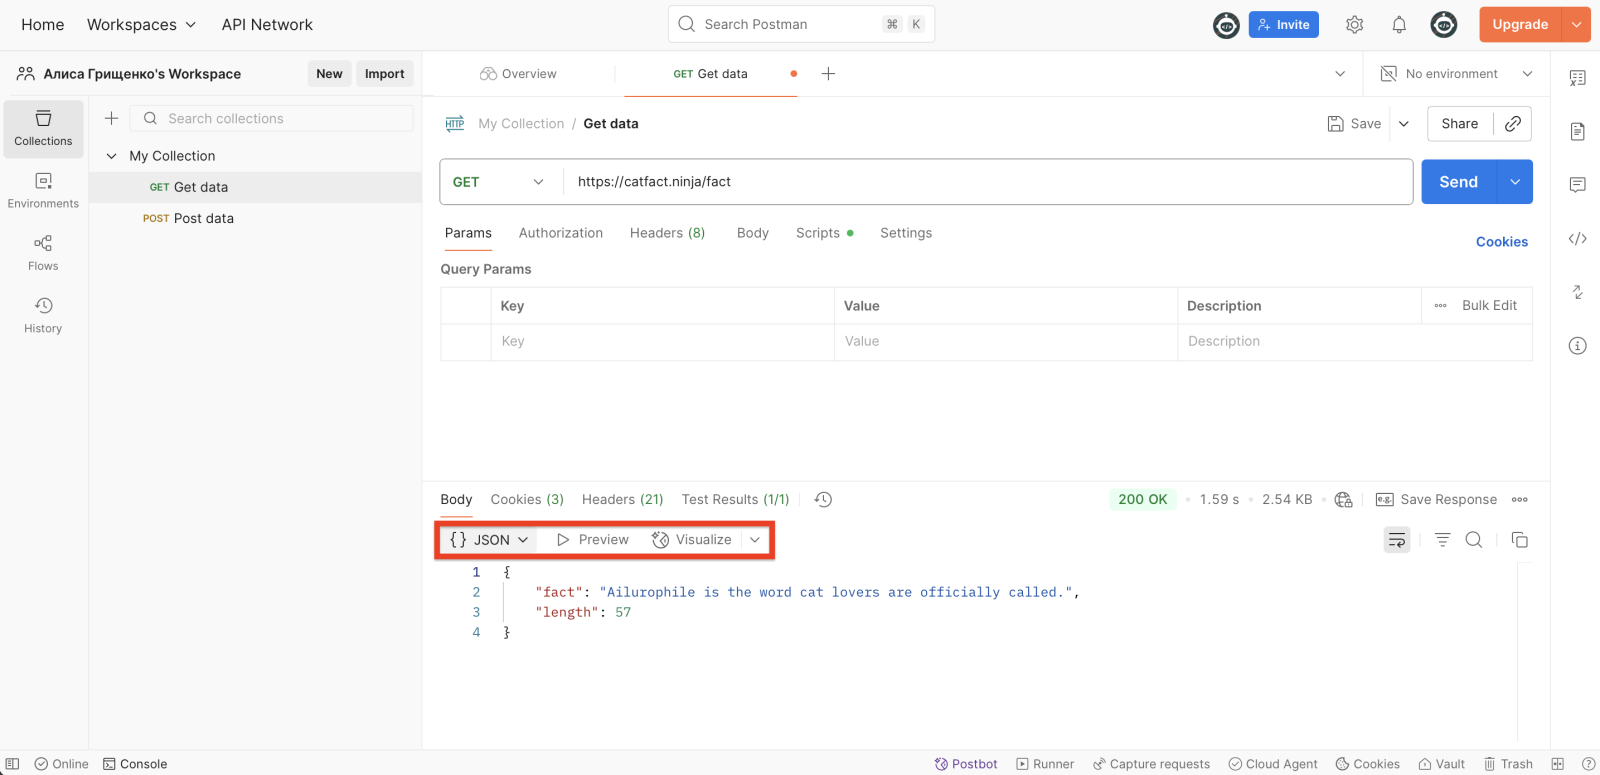Open the Send options arrow

pos(1515,182)
